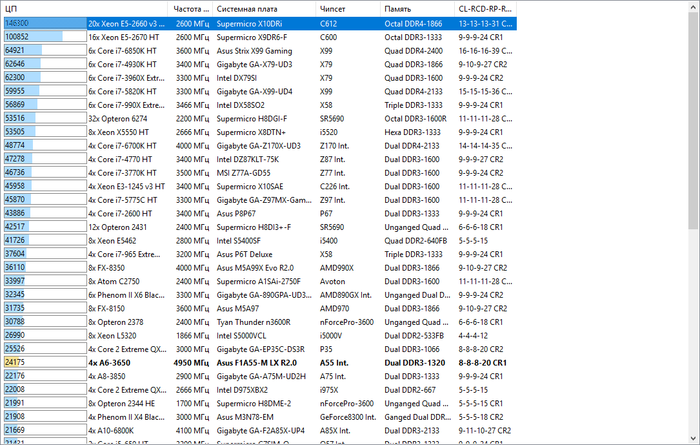Select the 4x Core i7-6700K HT row

pos(260,146)
